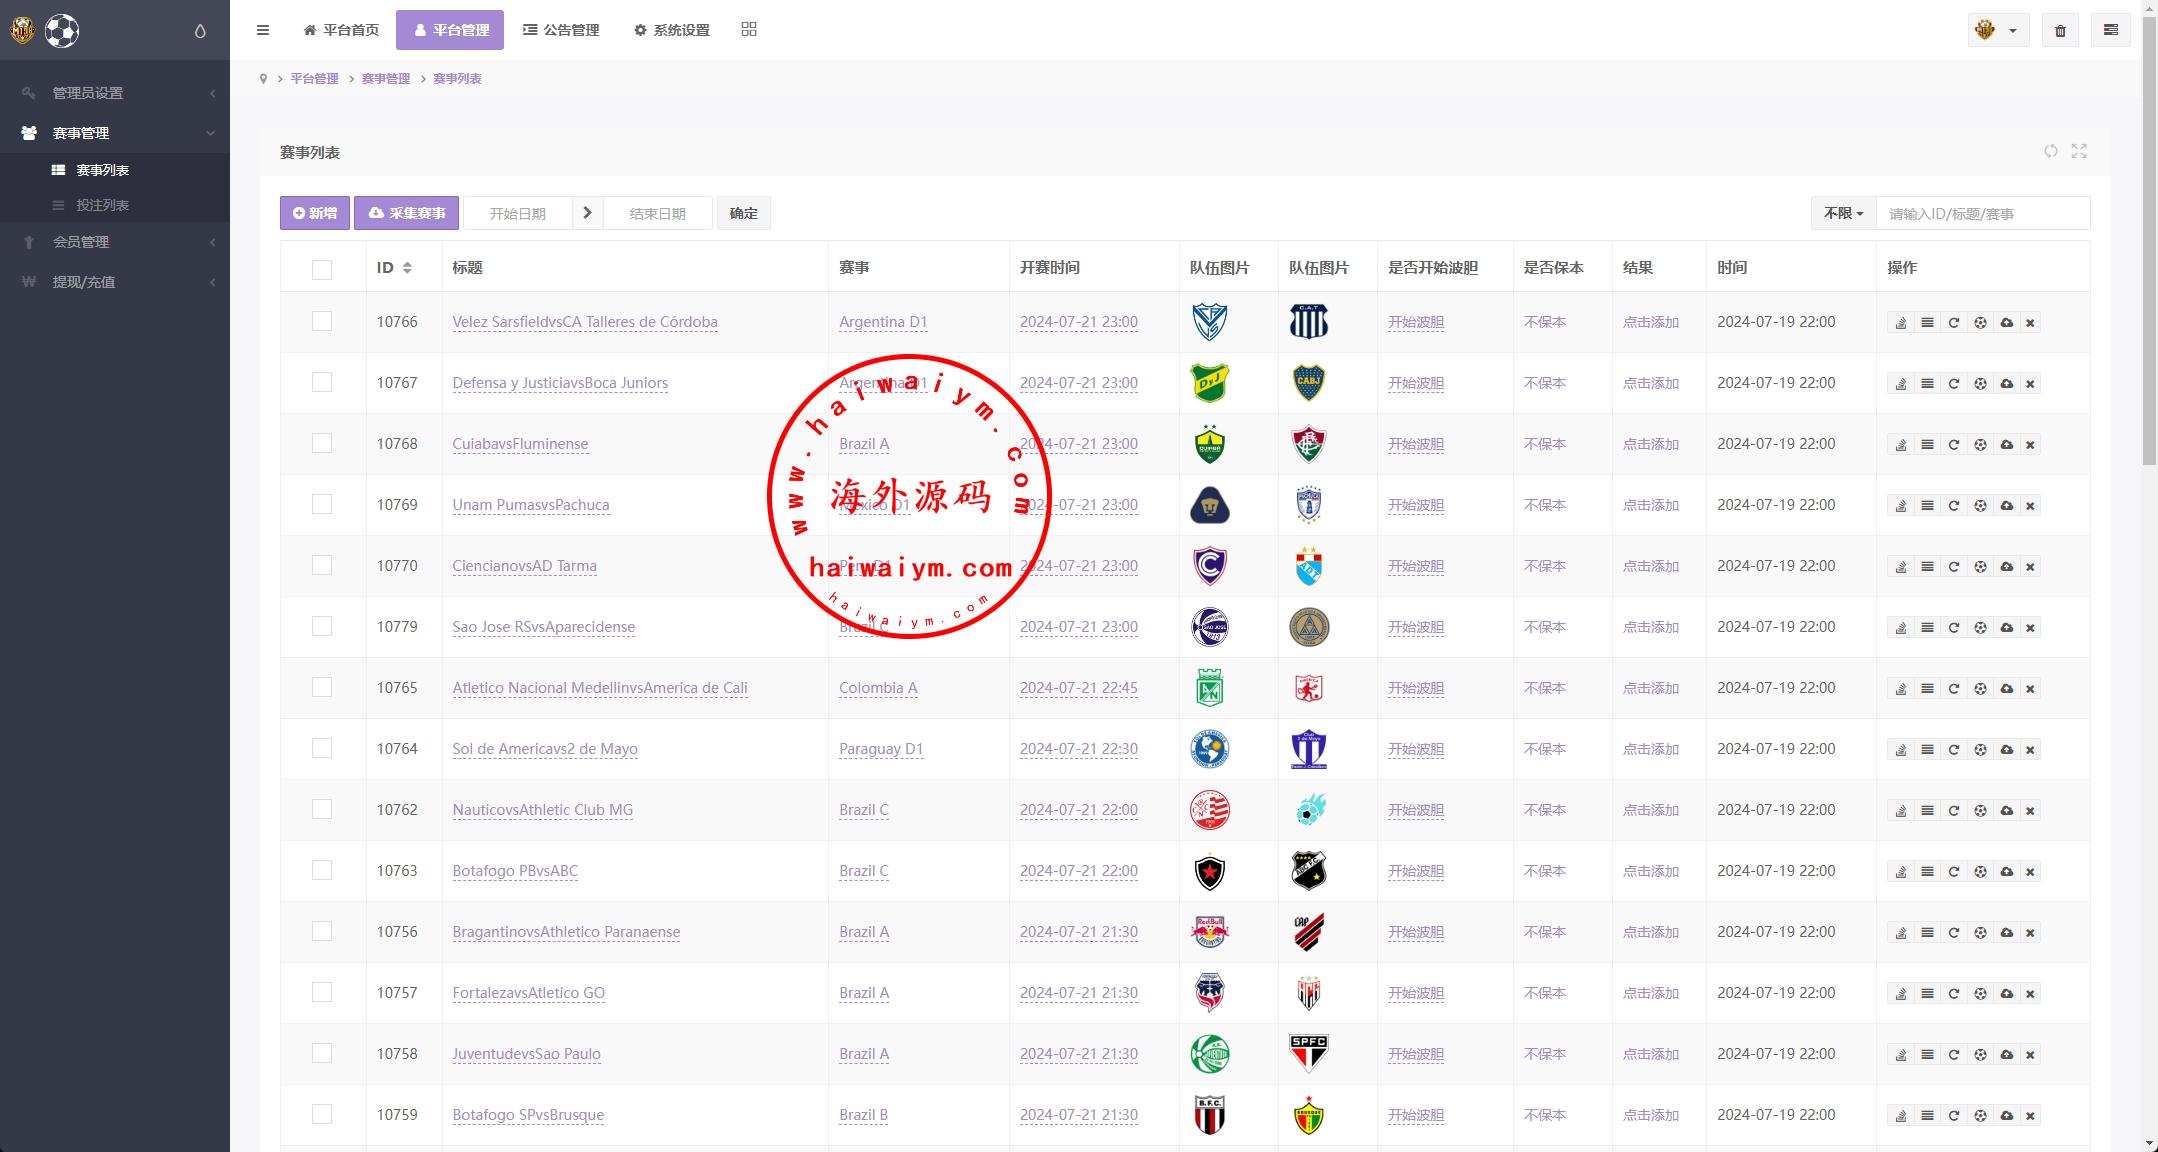Switch to the 公告管理 tab
2158x1152 pixels.
(x=561, y=30)
